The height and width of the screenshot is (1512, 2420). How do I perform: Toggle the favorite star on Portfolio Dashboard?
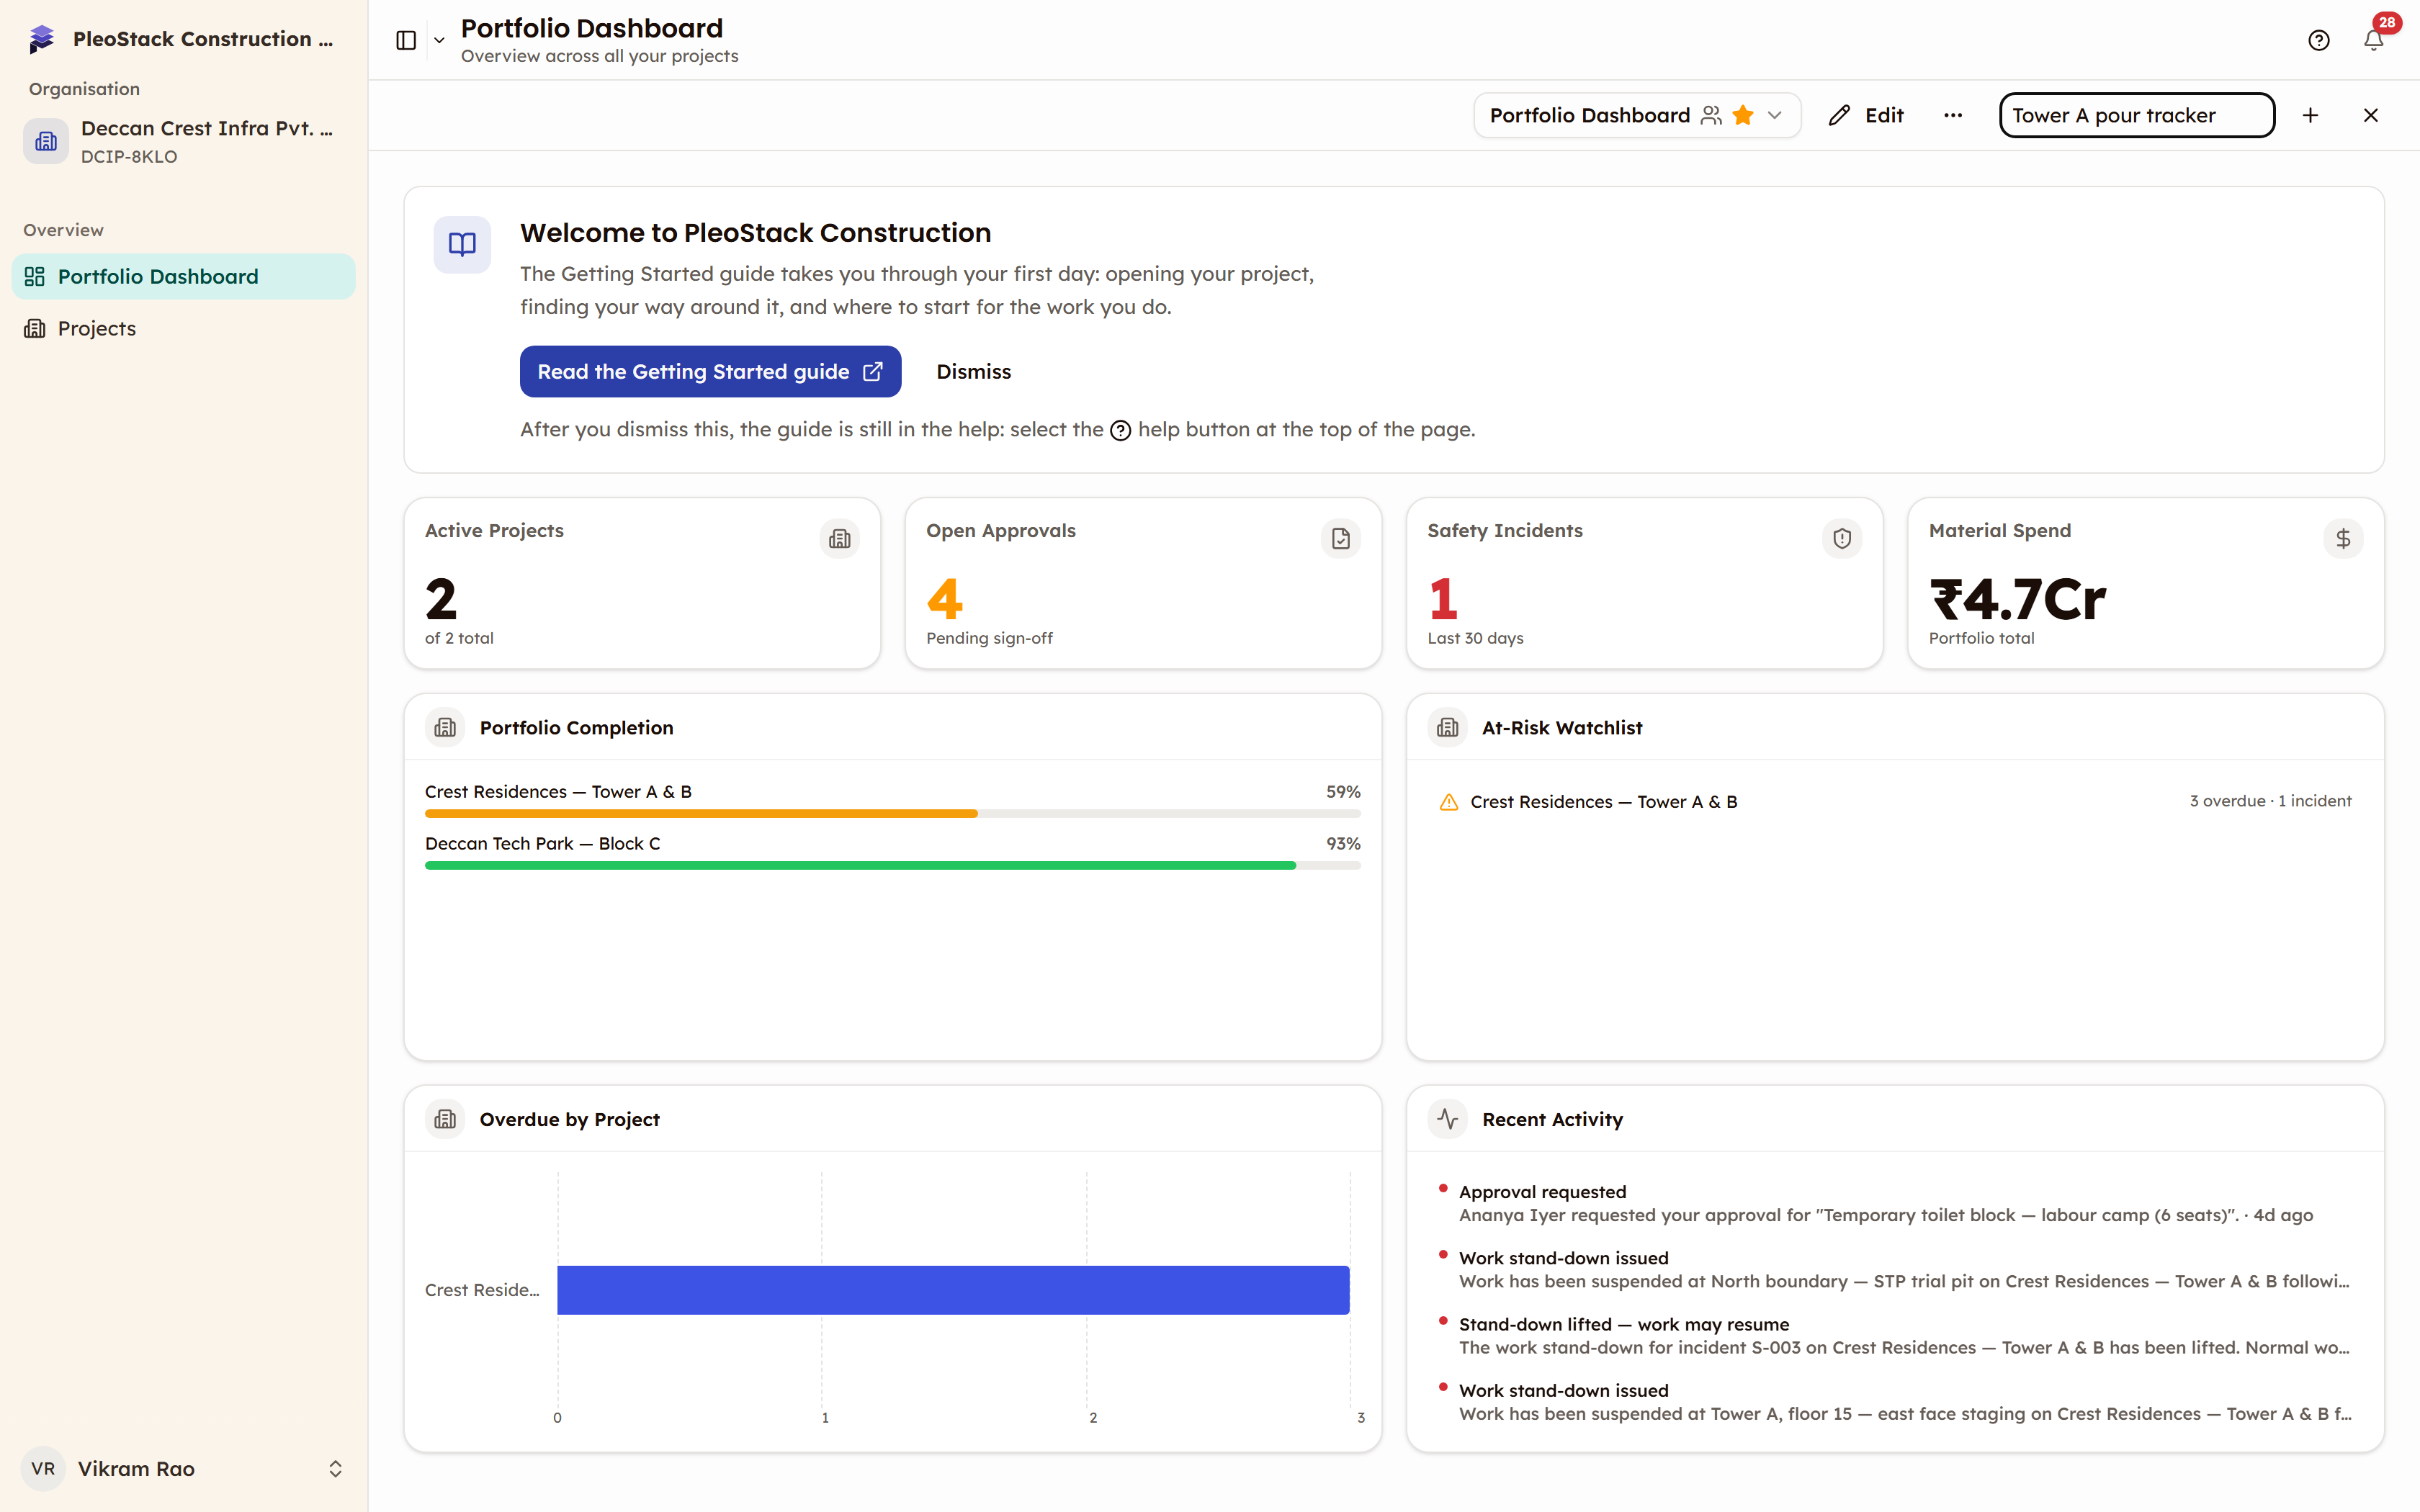(1743, 115)
